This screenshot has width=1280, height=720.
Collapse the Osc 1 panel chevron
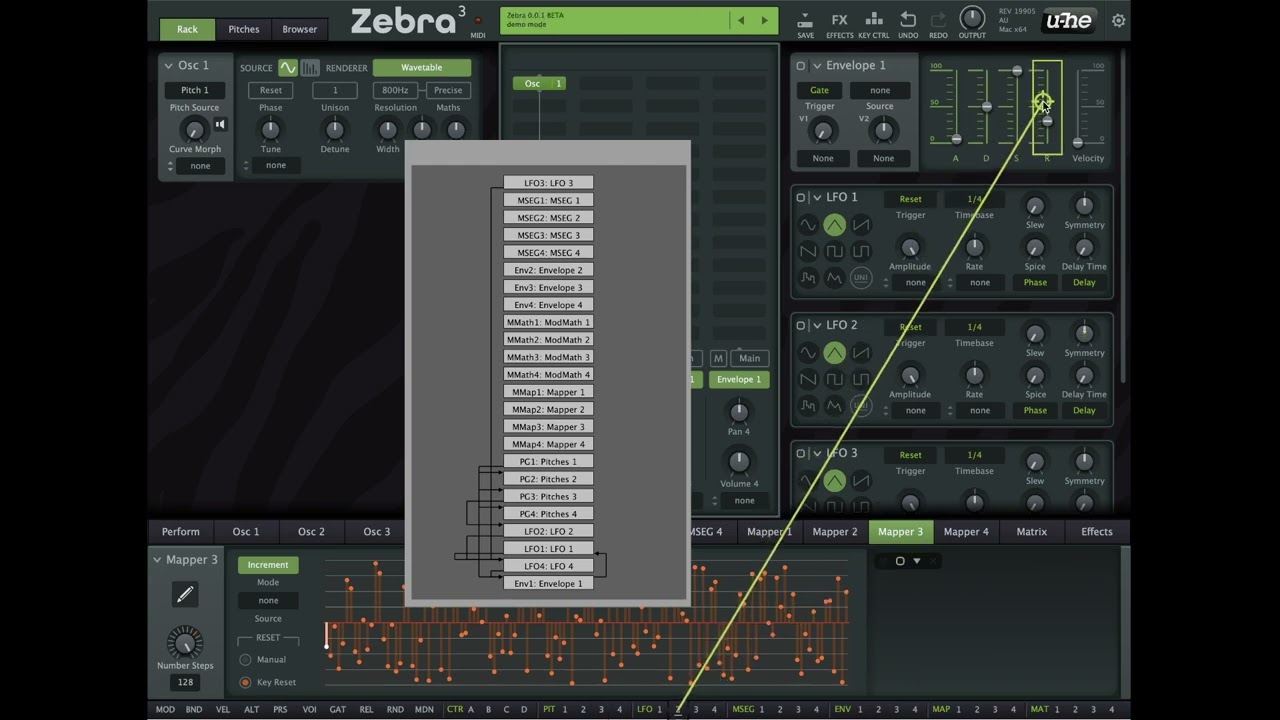tap(168, 66)
